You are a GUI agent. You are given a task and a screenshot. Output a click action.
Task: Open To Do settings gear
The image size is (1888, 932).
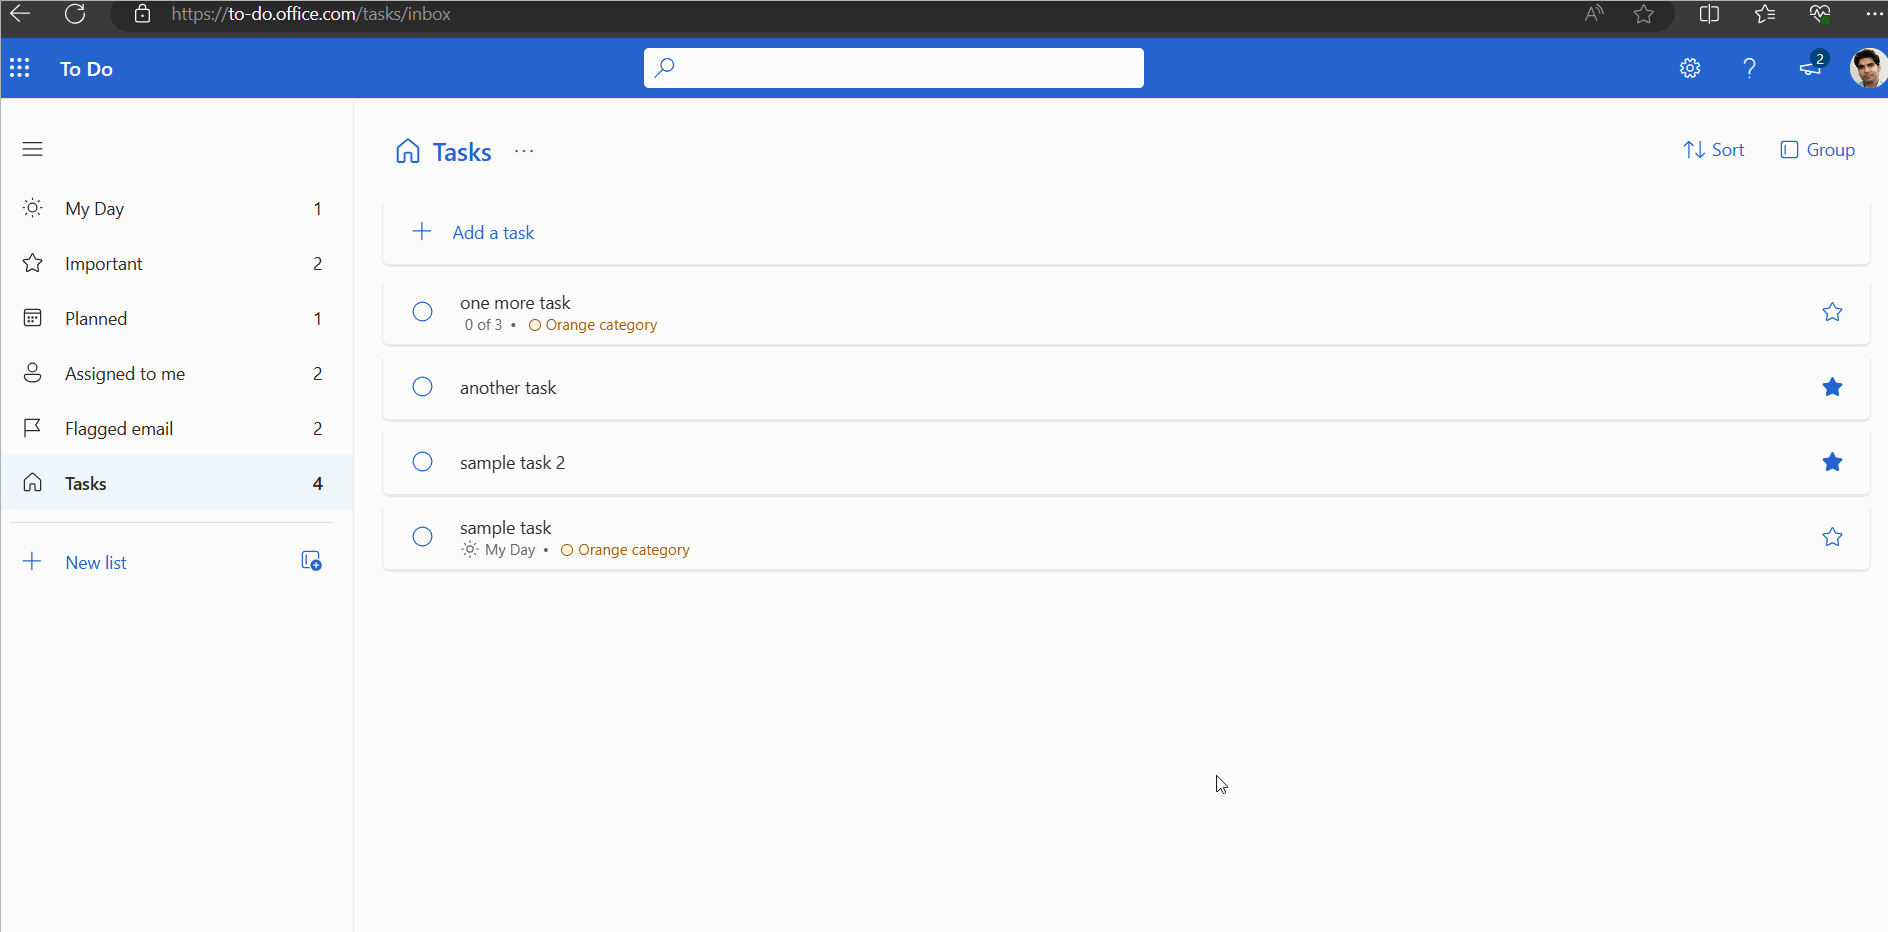1691,68
